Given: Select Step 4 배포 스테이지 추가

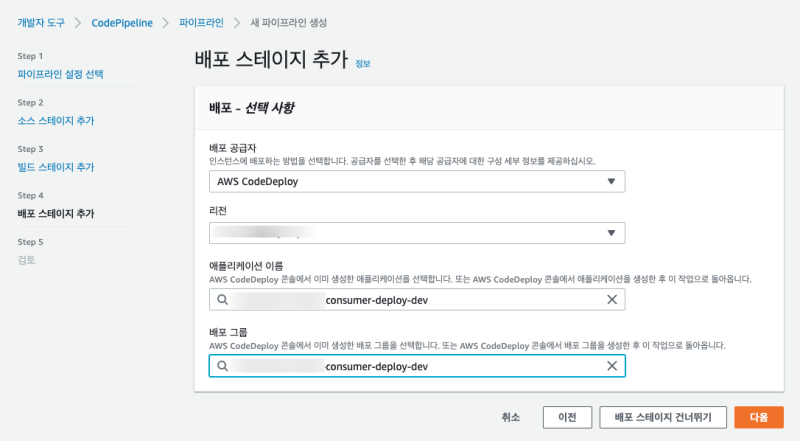Looking at the screenshot, I should click(x=56, y=213).
